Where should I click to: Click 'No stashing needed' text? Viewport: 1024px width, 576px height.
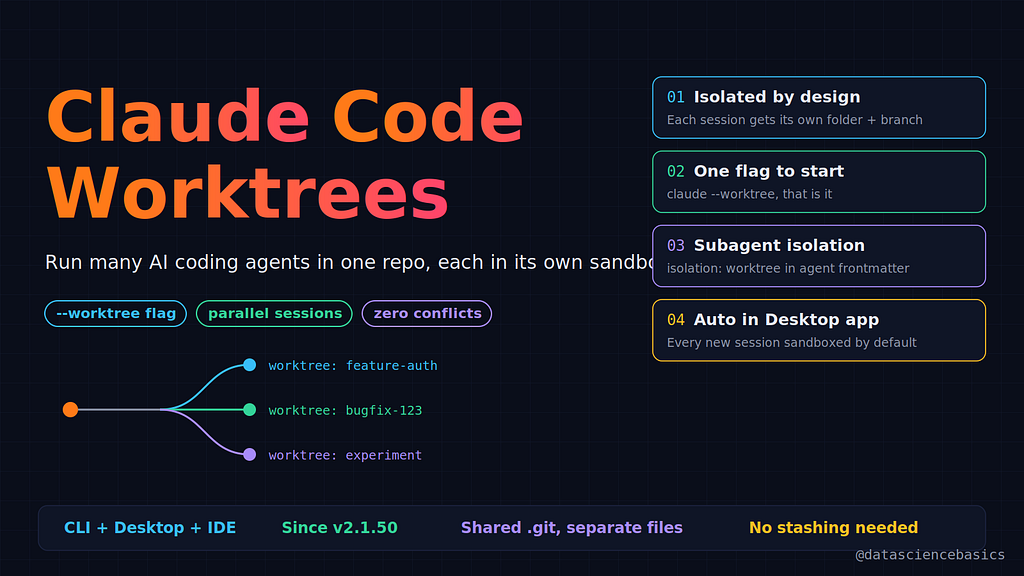click(833, 528)
